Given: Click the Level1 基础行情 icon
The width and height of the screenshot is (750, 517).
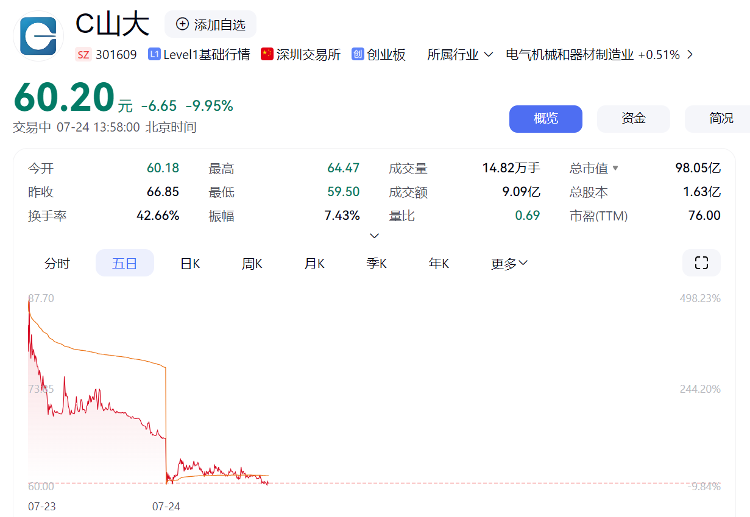Looking at the screenshot, I should coord(154,55).
